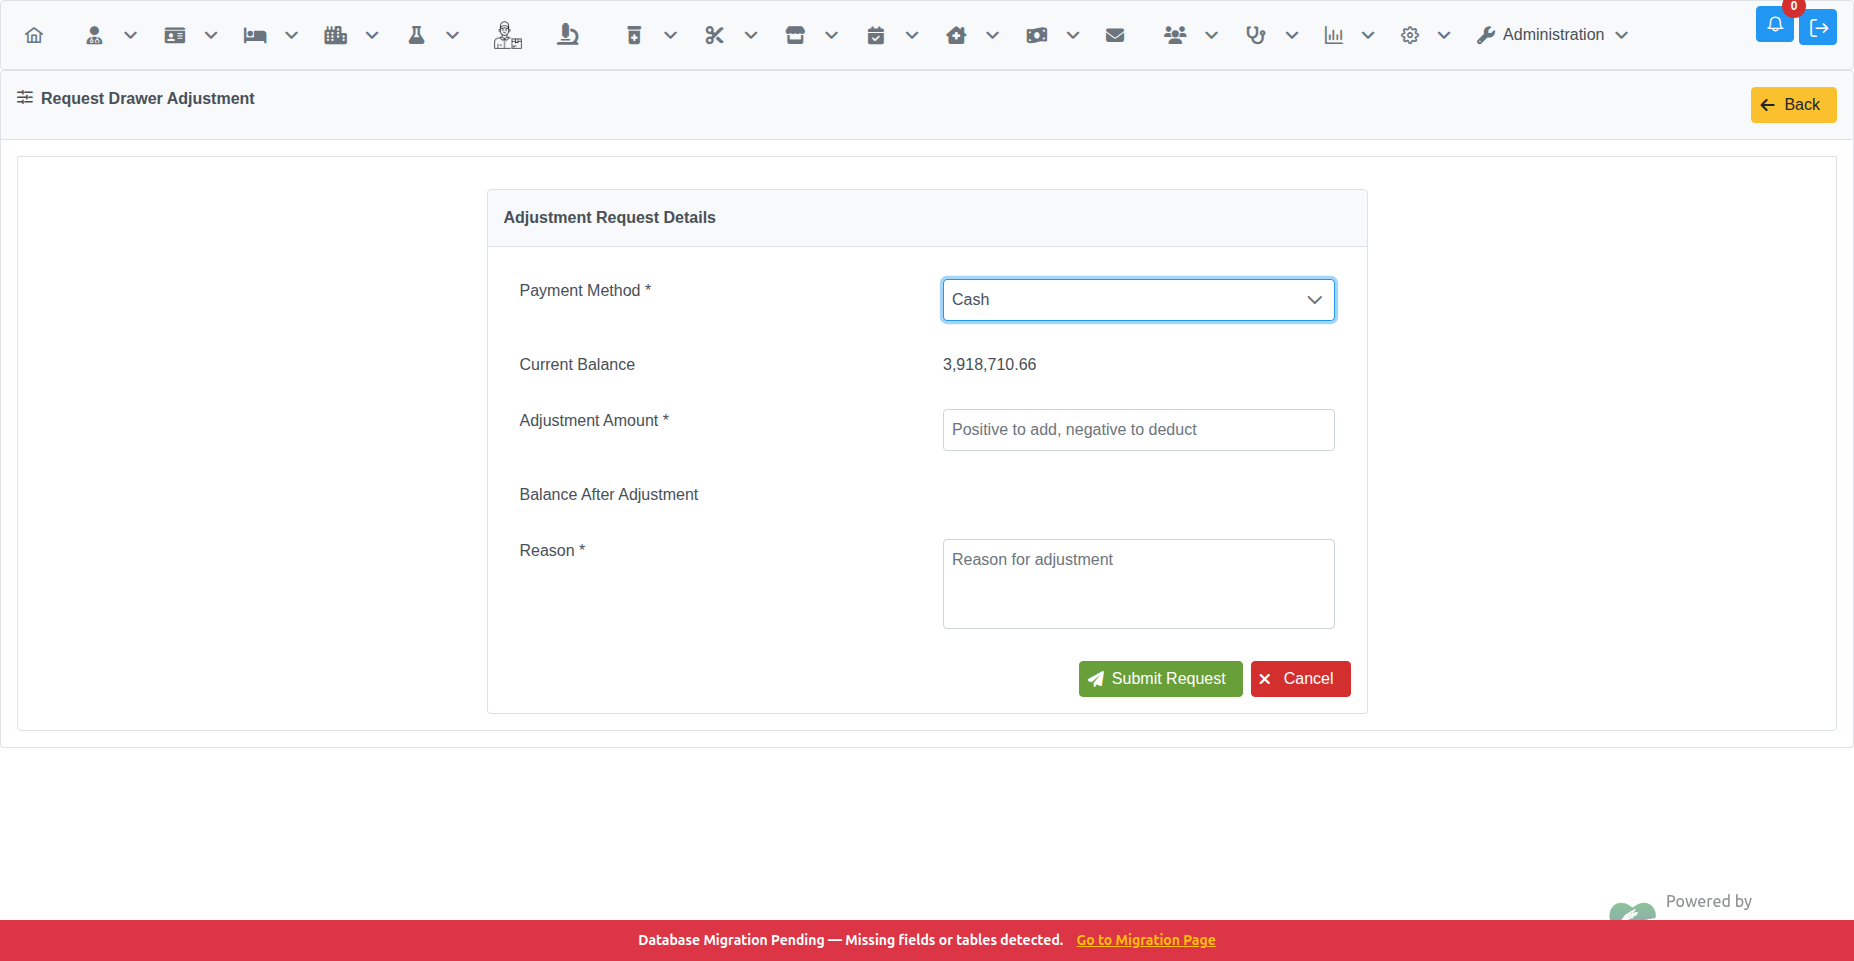Viewport: 1854px width, 961px height.
Task: Expand the calendar appointments menu chevron
Action: [912, 35]
